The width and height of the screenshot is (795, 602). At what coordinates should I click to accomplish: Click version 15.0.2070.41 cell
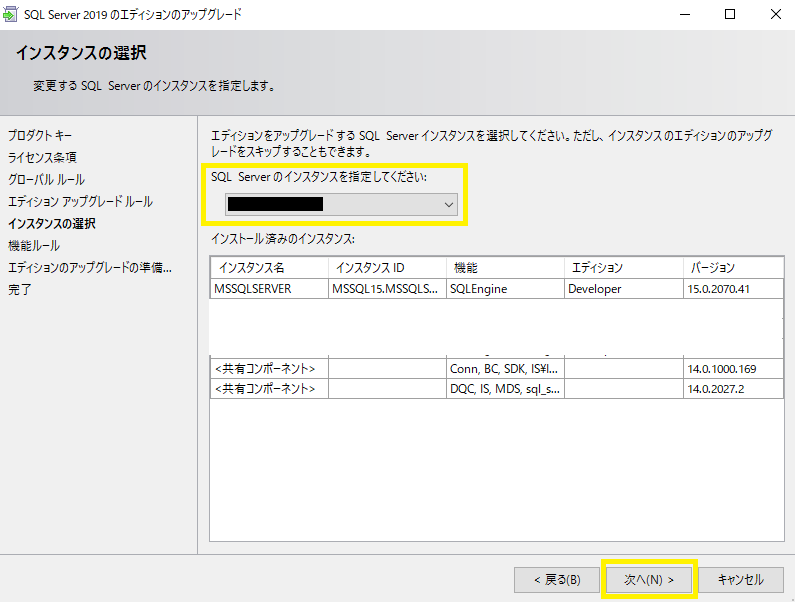coord(733,289)
